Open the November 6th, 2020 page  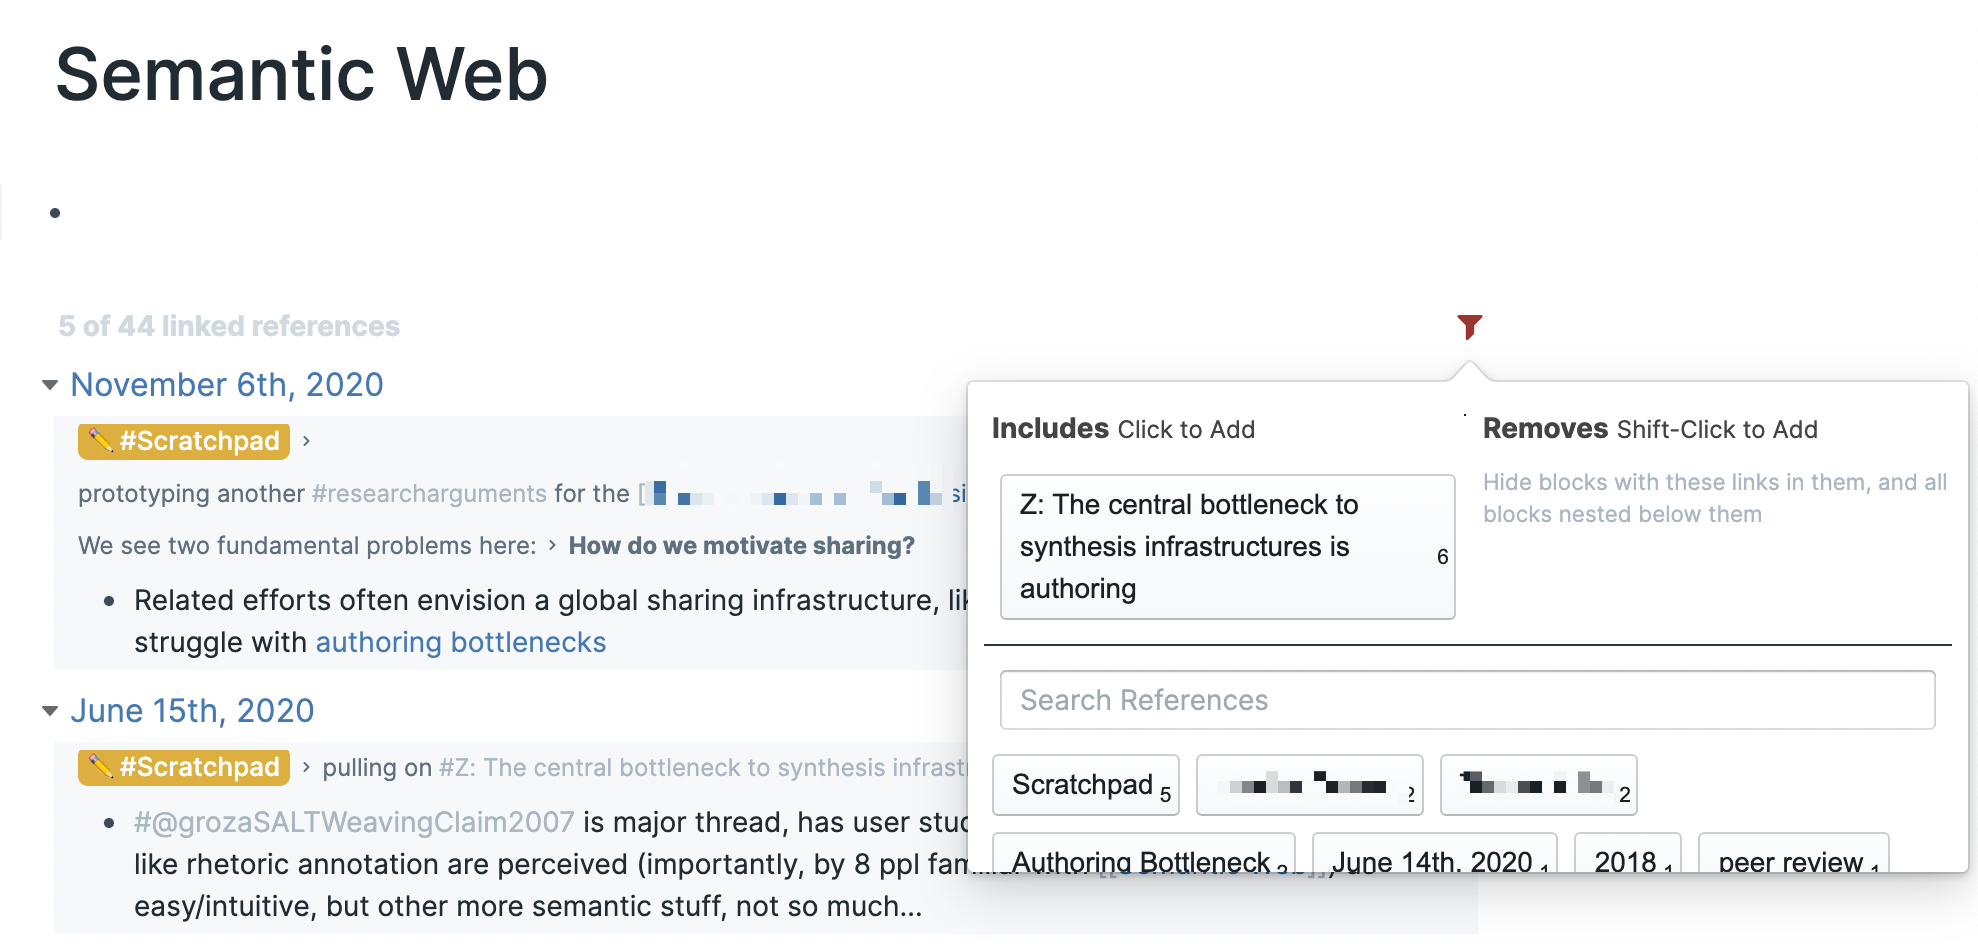tap(226, 385)
